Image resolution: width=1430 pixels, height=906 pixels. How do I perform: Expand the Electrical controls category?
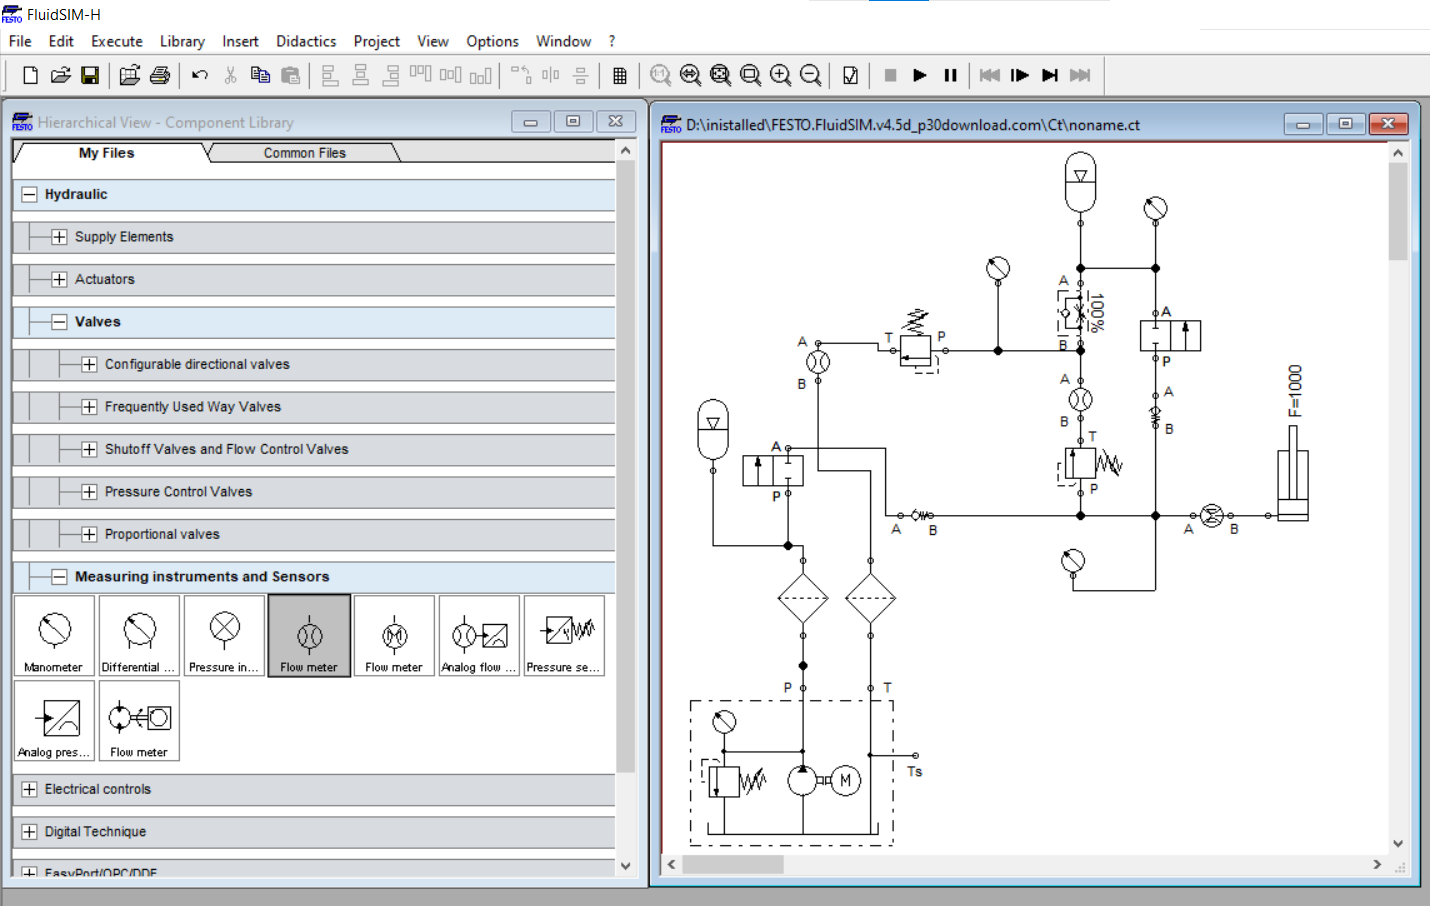click(29, 789)
